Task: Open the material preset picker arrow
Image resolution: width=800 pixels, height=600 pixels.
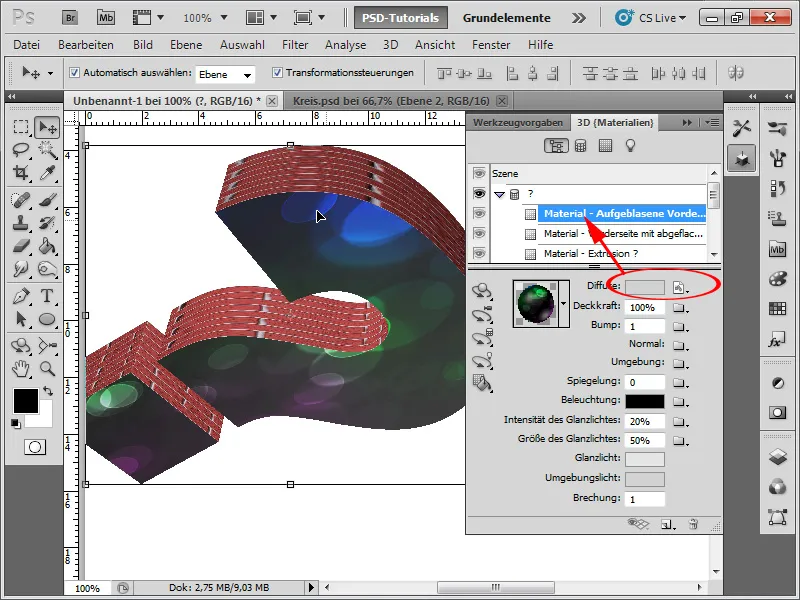Action: tap(563, 304)
